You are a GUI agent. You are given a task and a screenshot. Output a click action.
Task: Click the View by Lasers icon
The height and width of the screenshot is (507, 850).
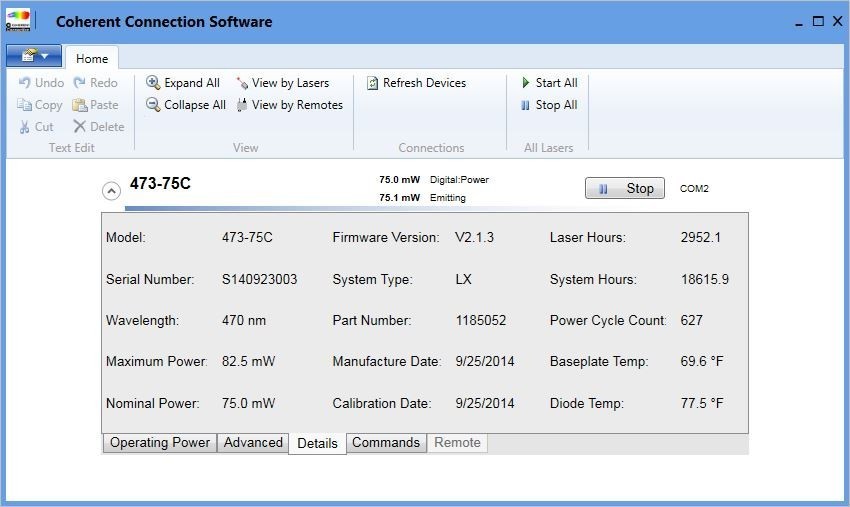point(242,83)
